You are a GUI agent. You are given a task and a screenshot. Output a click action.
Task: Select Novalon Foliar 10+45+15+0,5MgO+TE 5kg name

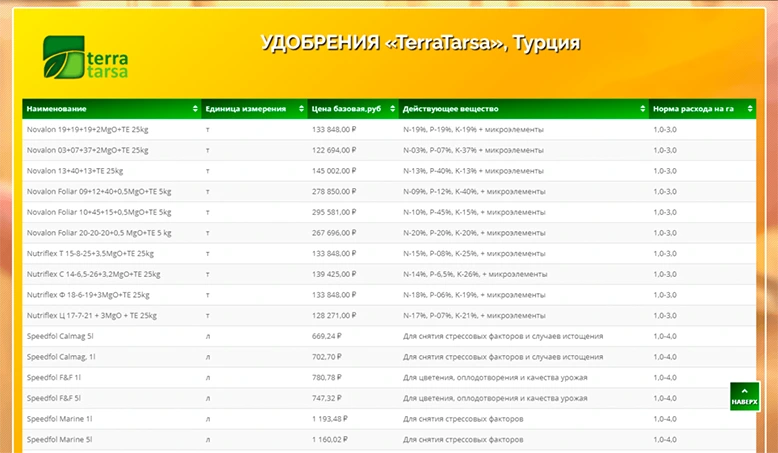click(x=99, y=212)
